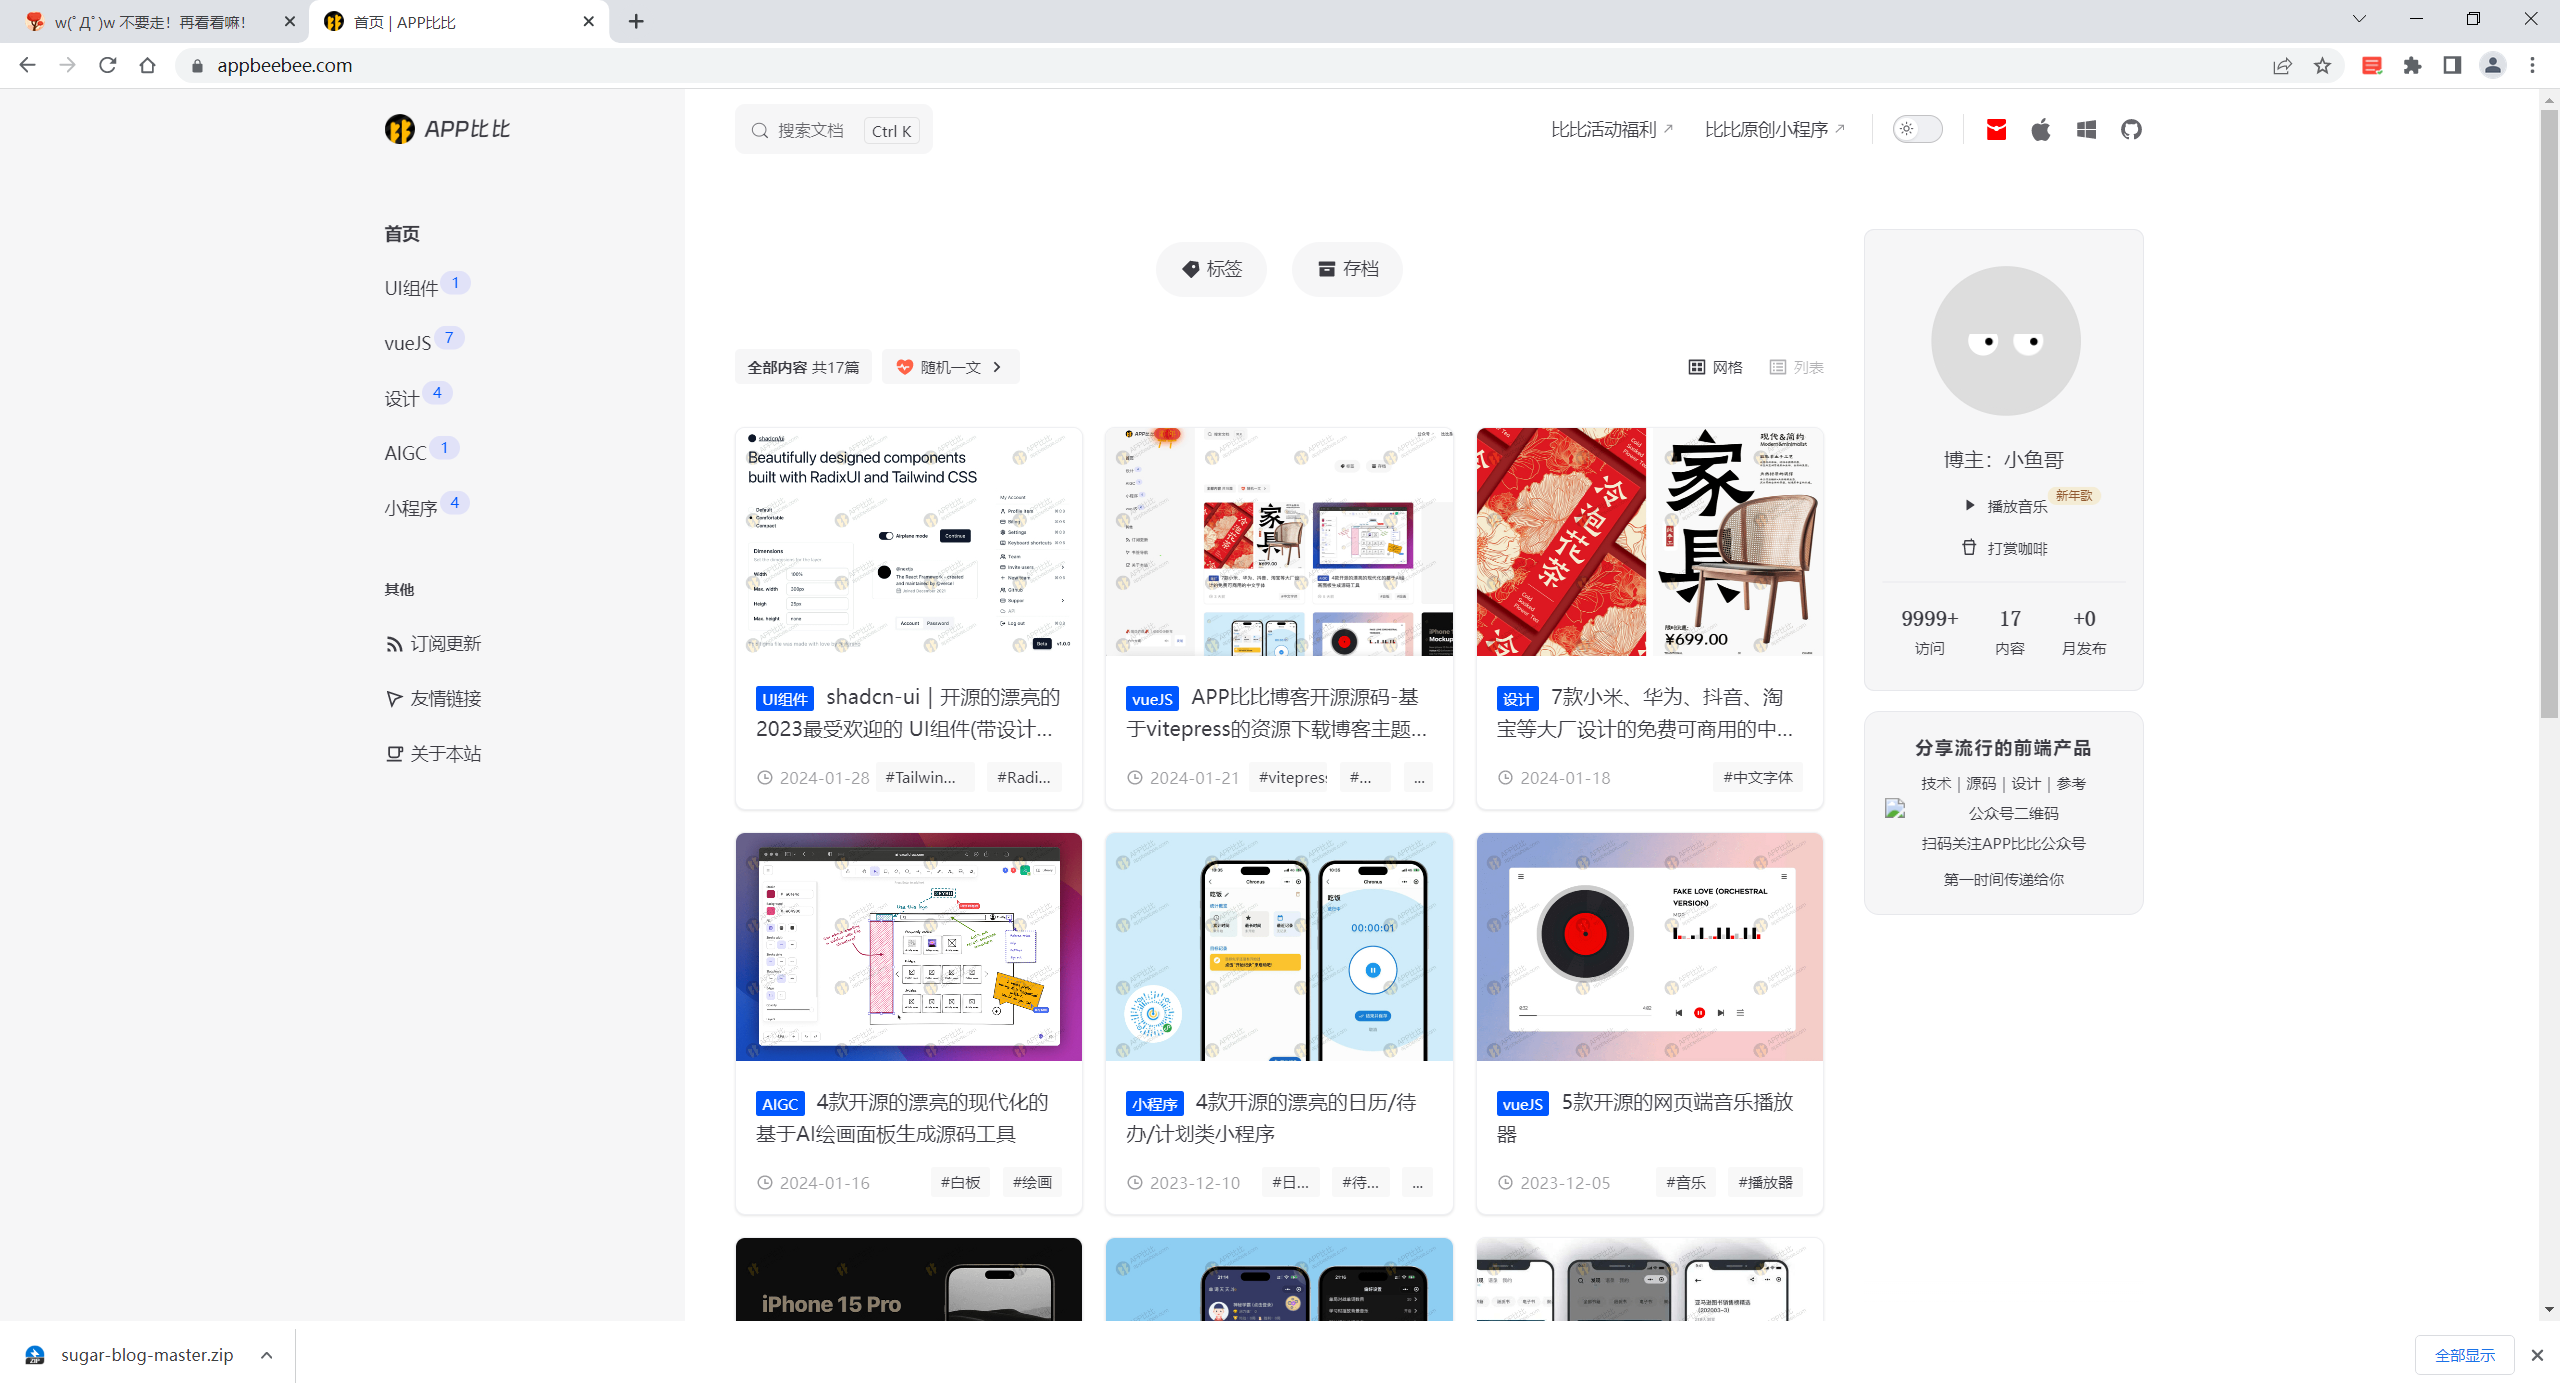Click the #绘画 tag

[x=1032, y=1182]
